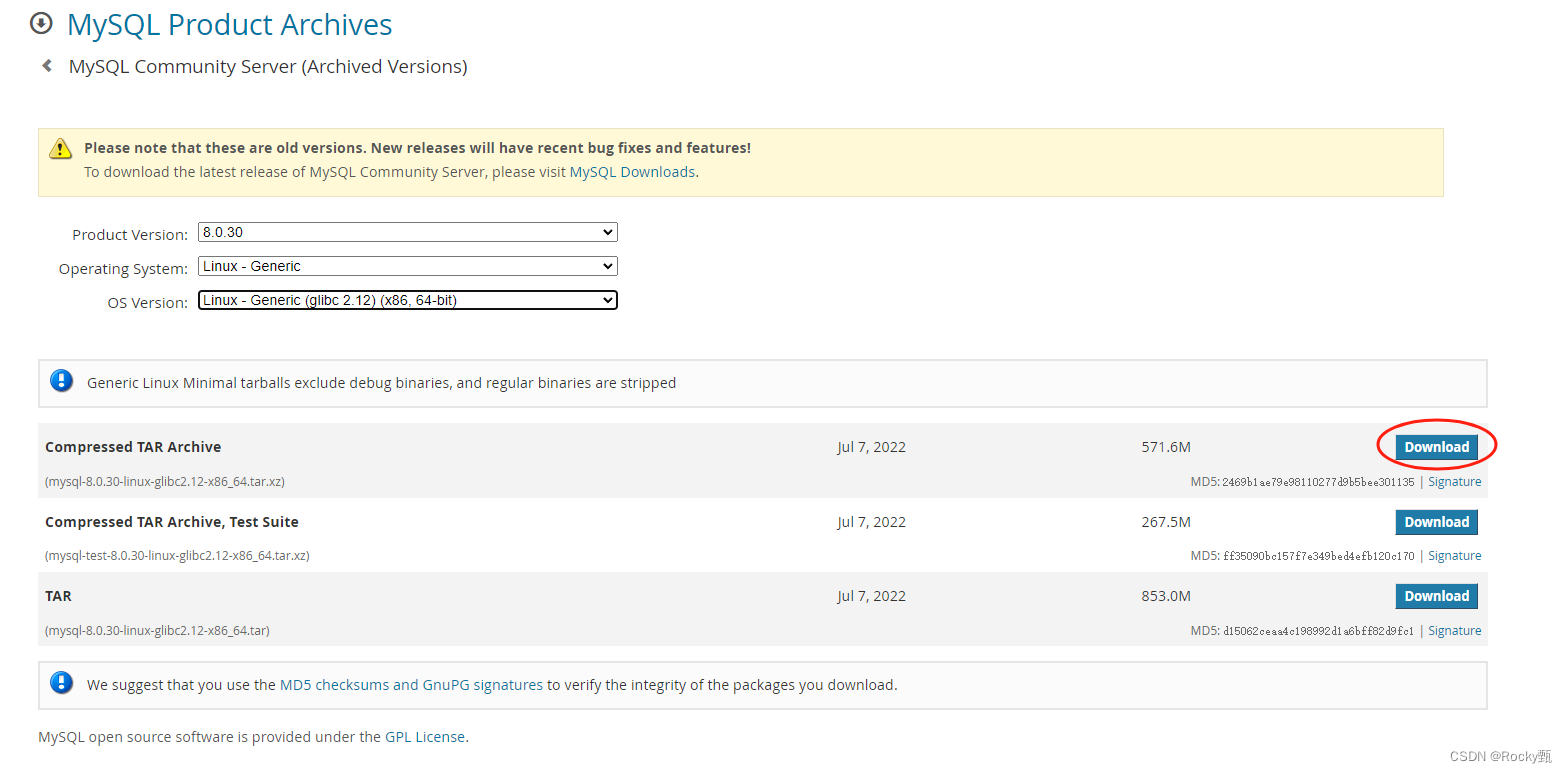Open the MySQL Downloads link

coord(632,172)
